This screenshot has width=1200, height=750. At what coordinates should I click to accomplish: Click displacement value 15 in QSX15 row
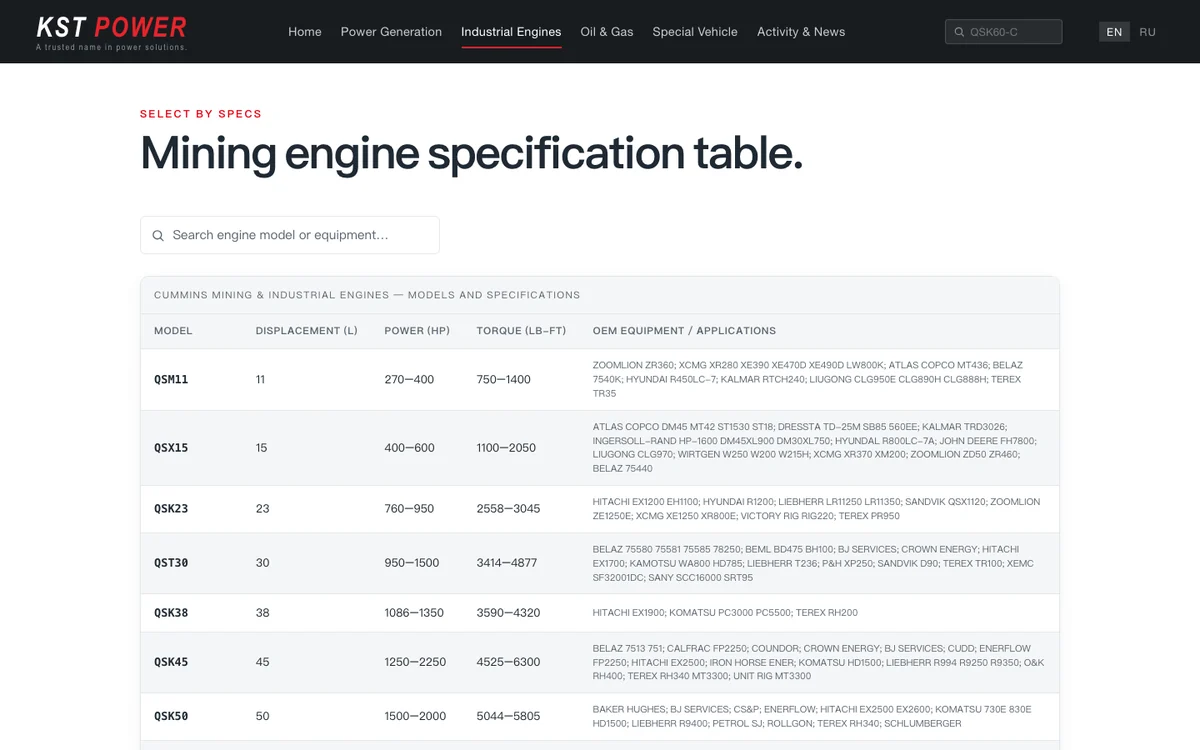(261, 448)
